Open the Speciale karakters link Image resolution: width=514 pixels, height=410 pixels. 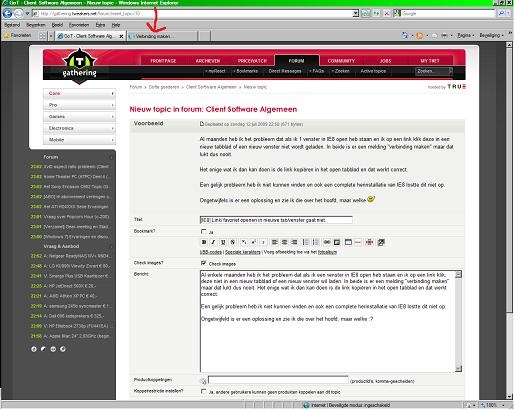243,252
